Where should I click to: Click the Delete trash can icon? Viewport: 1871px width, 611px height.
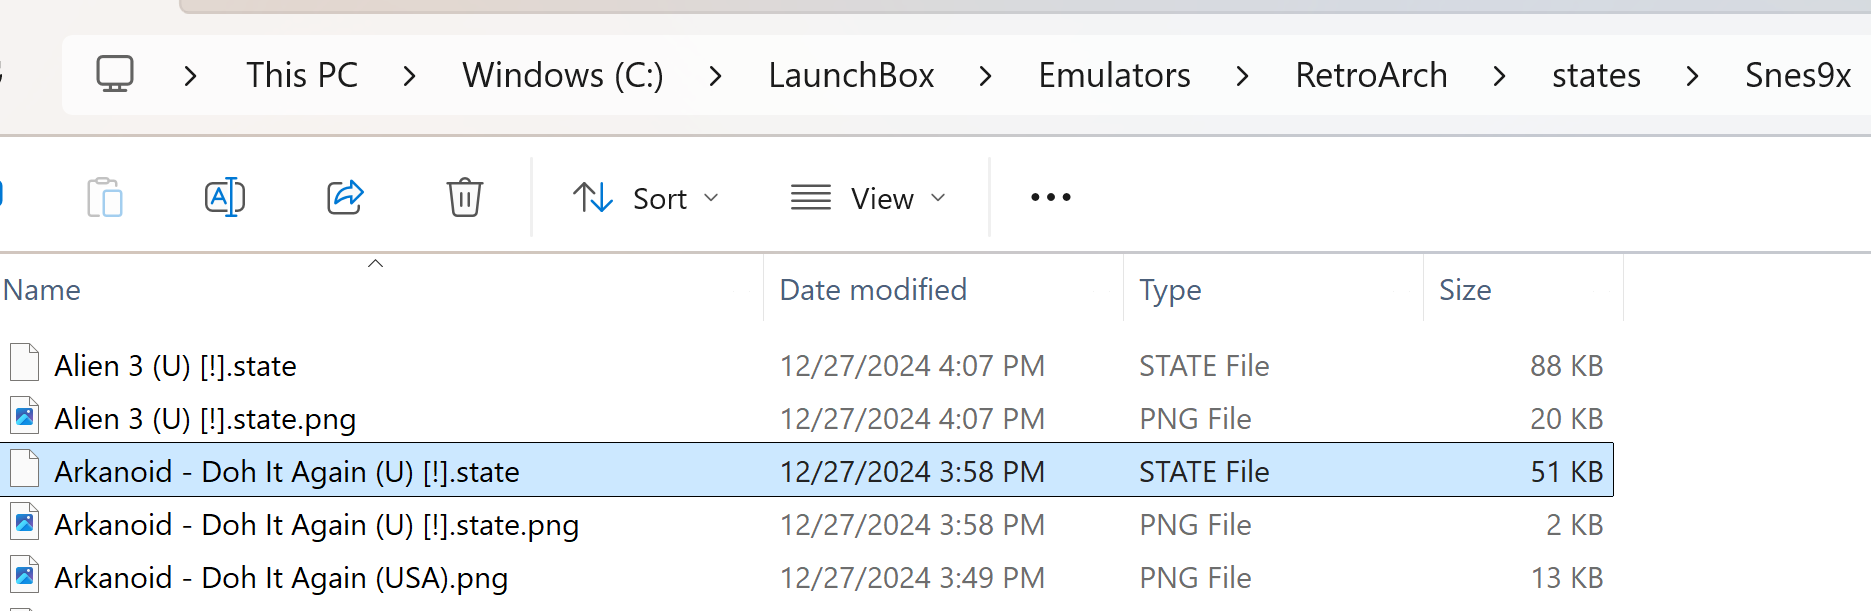click(465, 197)
